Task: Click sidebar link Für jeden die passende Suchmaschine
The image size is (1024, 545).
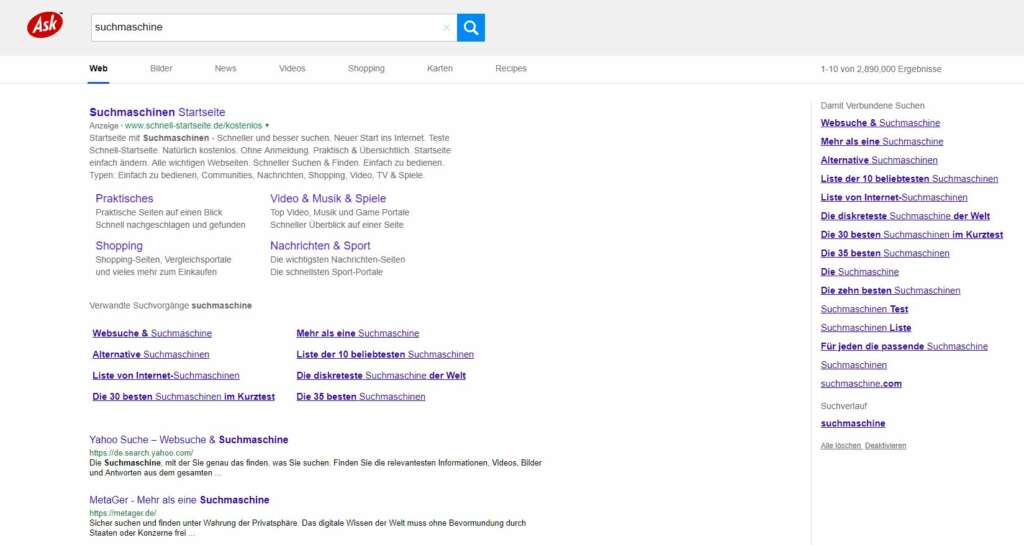Action: (x=904, y=347)
